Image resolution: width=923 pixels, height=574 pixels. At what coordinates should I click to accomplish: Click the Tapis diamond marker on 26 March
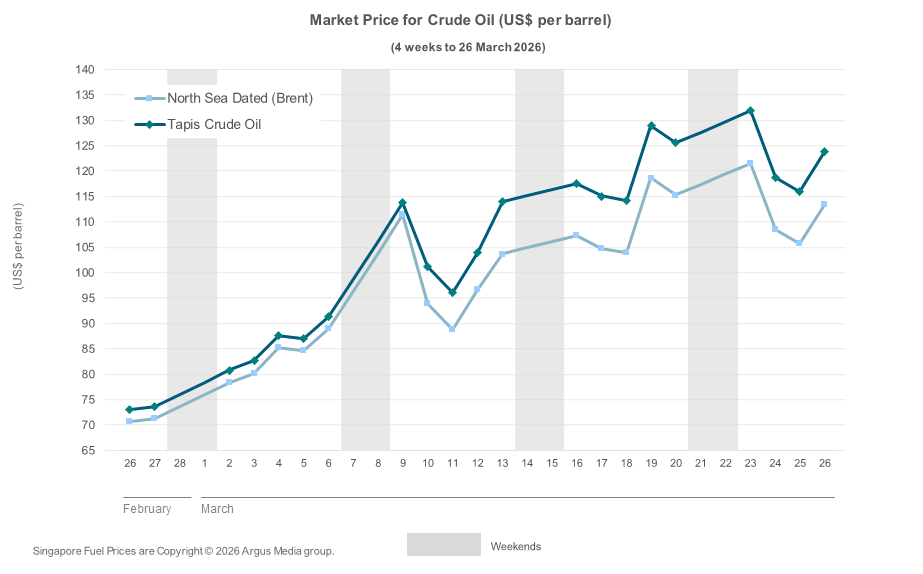click(824, 152)
